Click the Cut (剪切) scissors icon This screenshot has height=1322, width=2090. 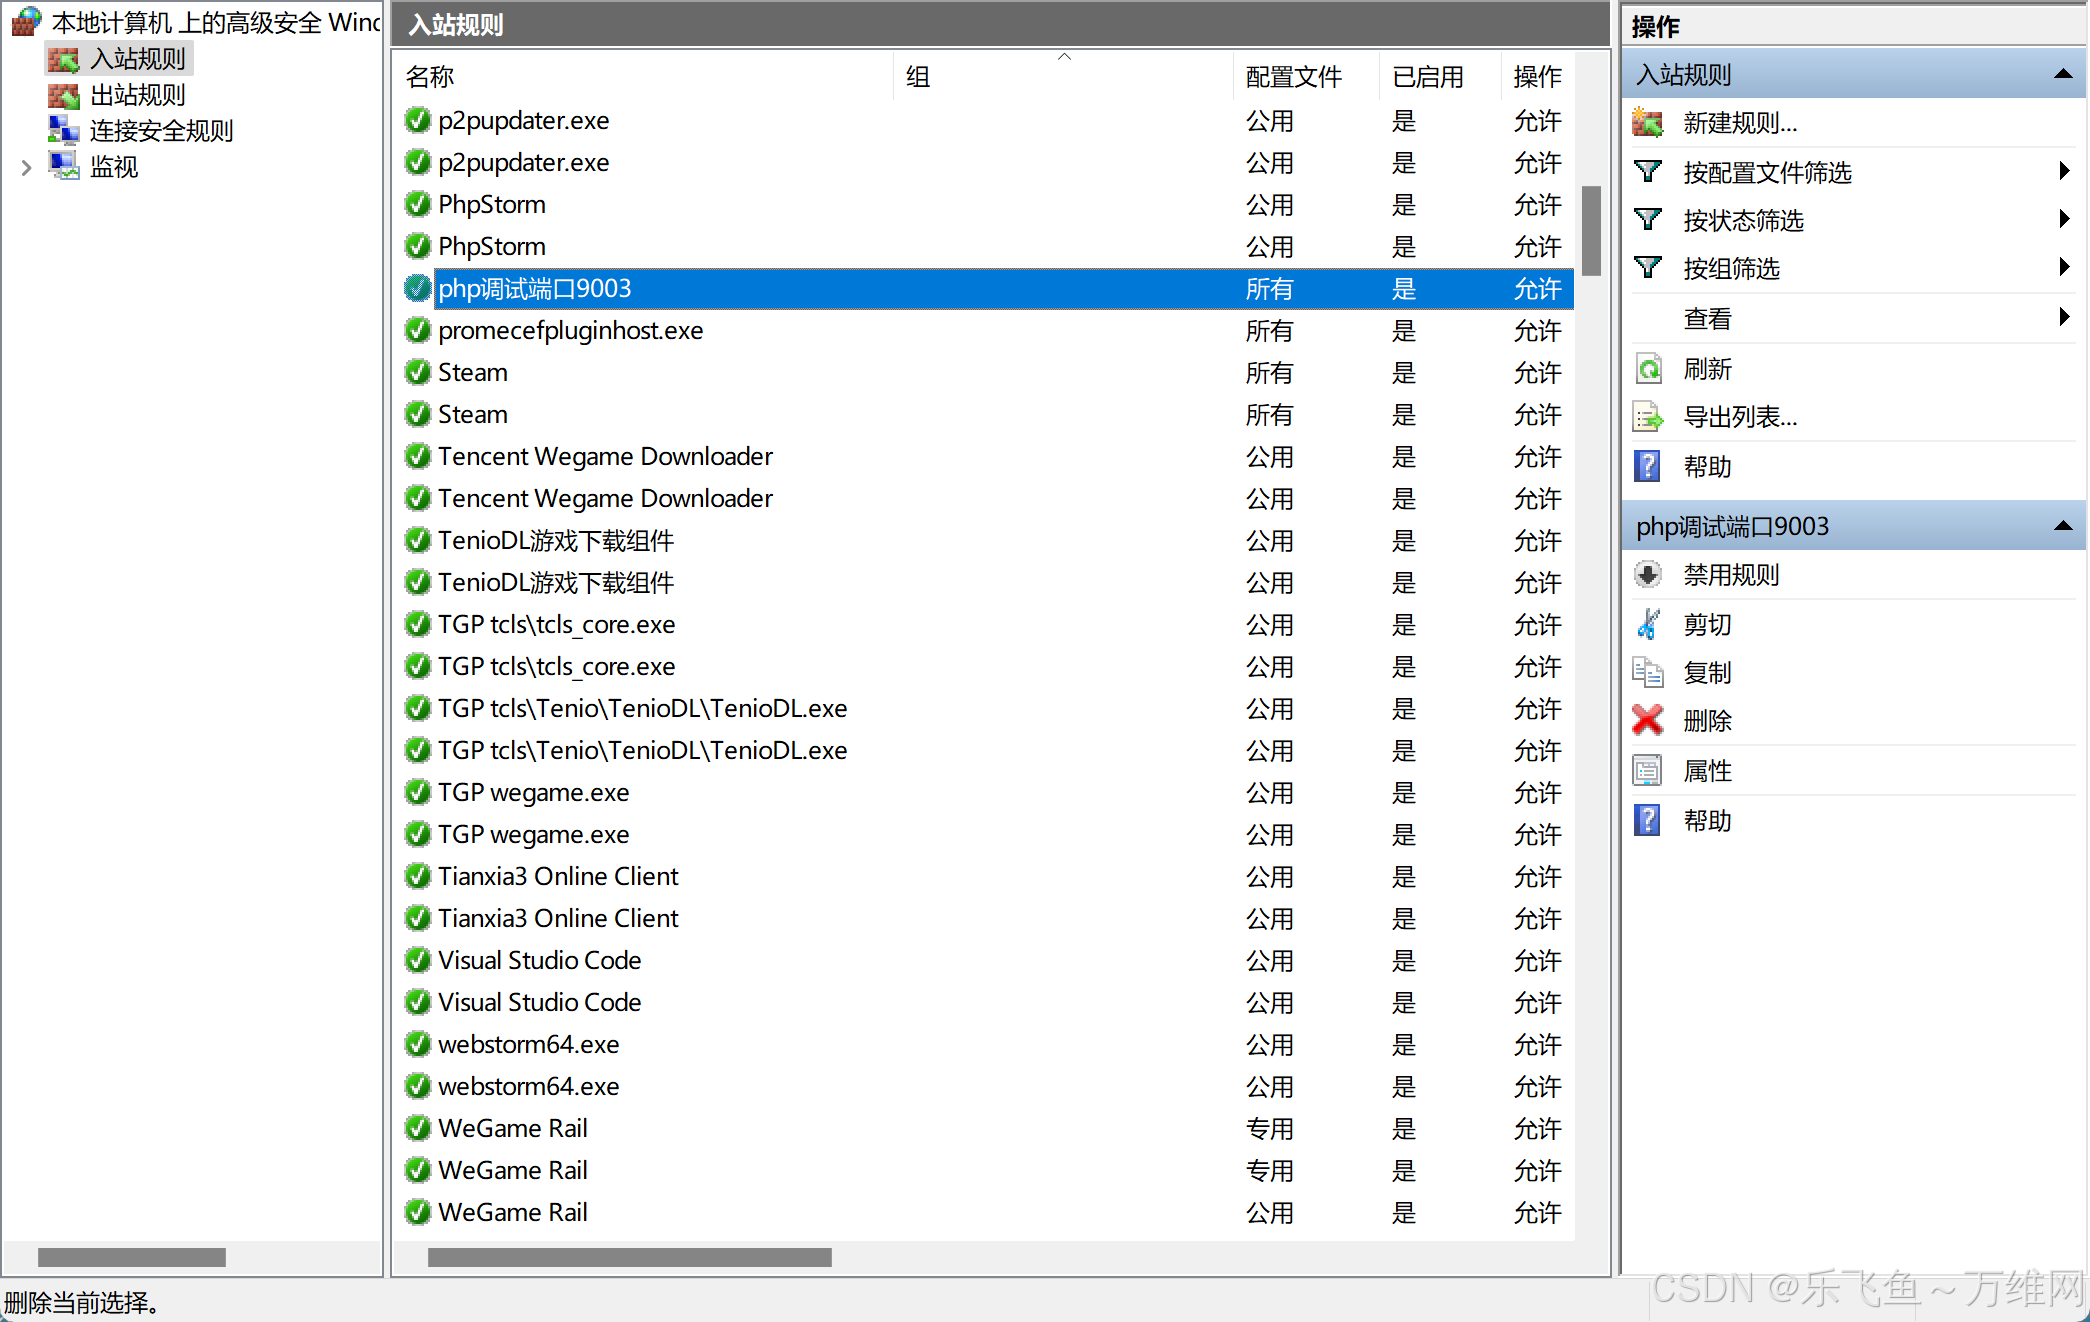[1647, 624]
